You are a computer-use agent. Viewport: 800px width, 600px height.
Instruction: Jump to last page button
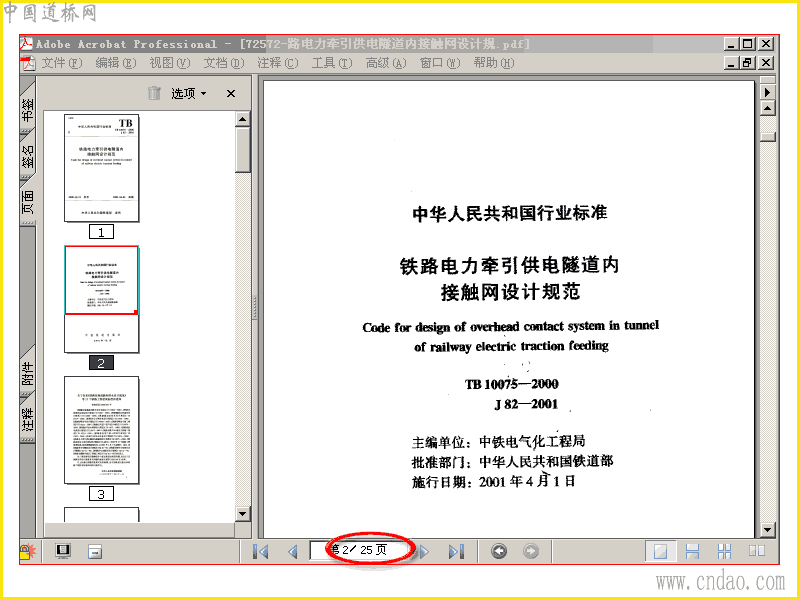[456, 552]
